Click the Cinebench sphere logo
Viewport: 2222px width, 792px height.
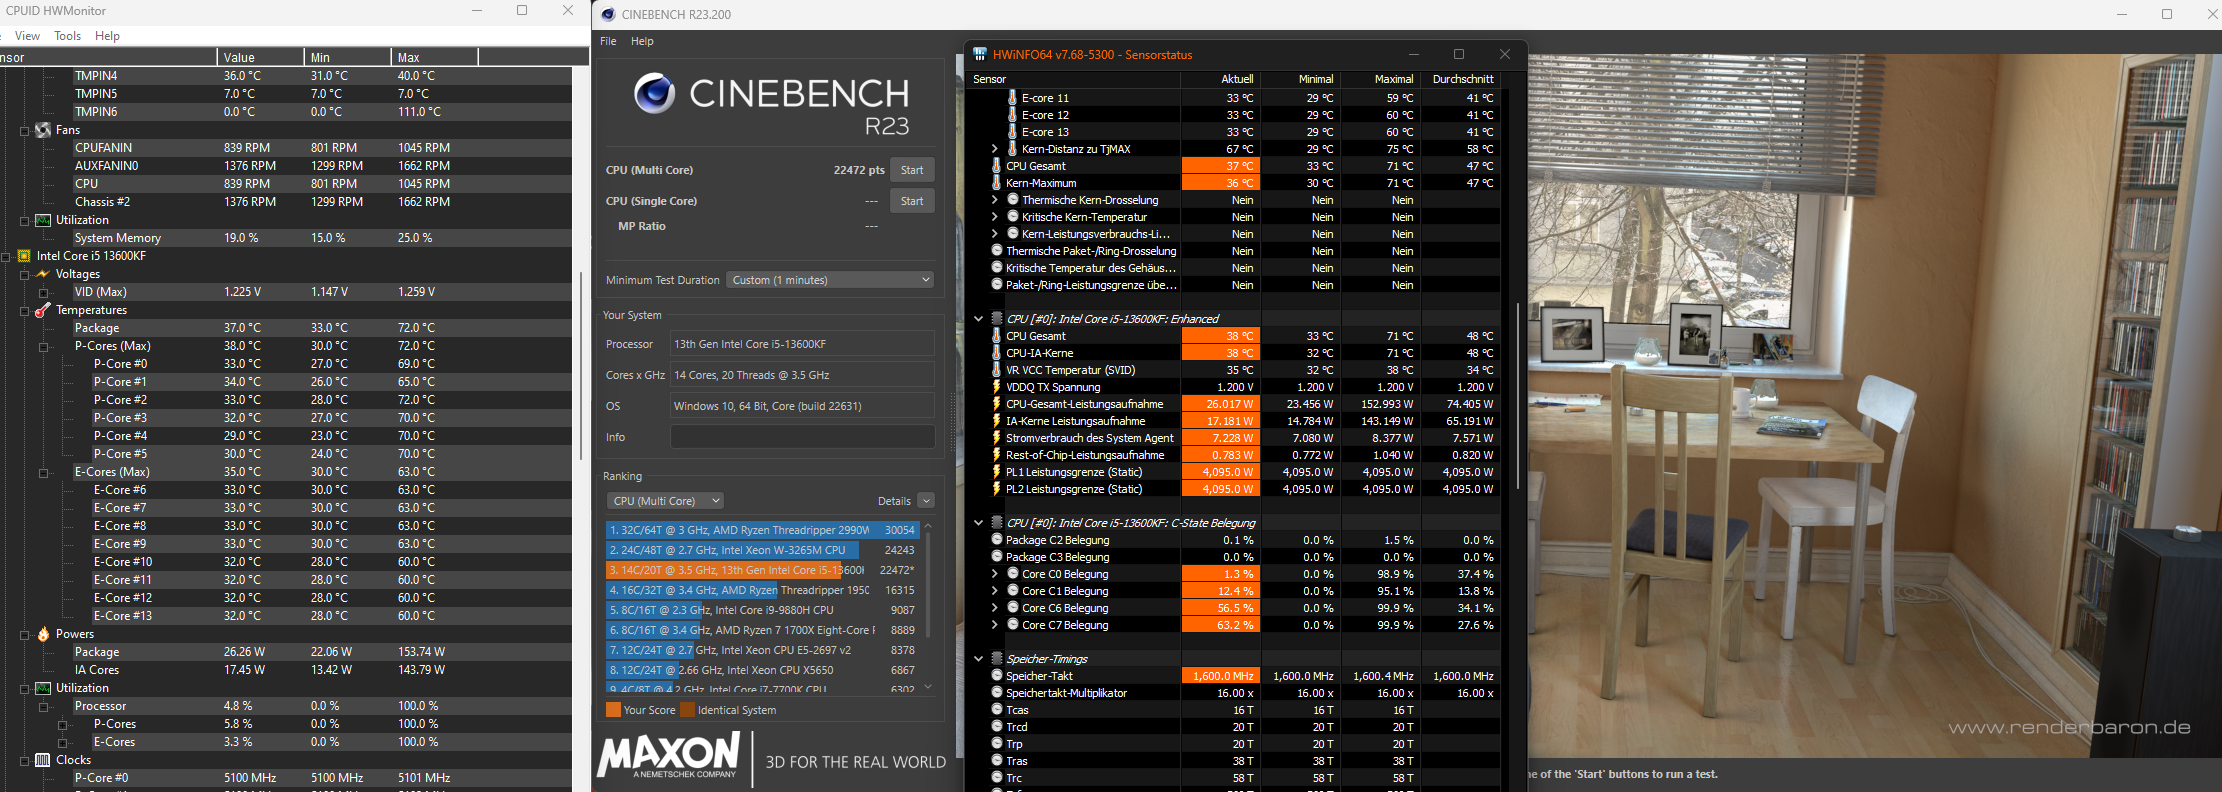[x=654, y=93]
